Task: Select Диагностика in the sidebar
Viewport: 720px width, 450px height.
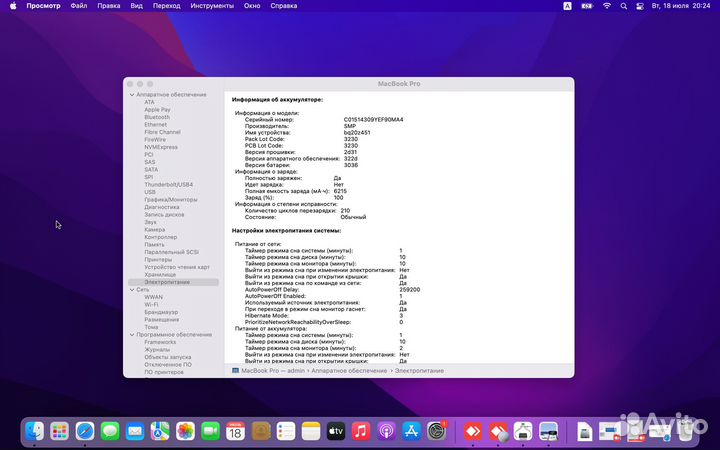Action: tap(162, 207)
